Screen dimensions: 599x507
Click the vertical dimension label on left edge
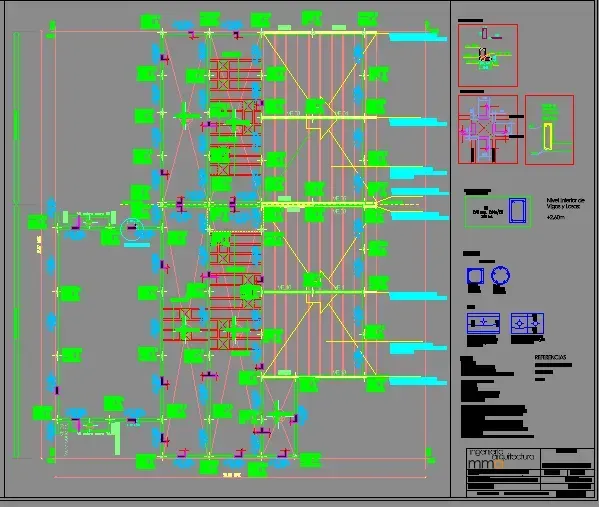point(39,245)
